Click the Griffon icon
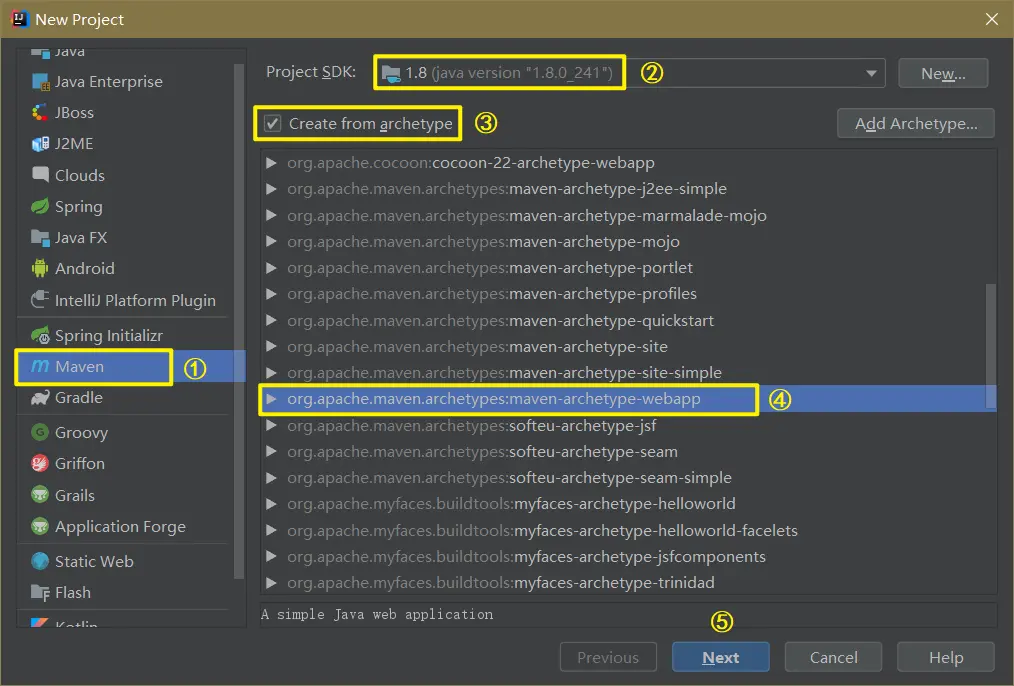 40,464
